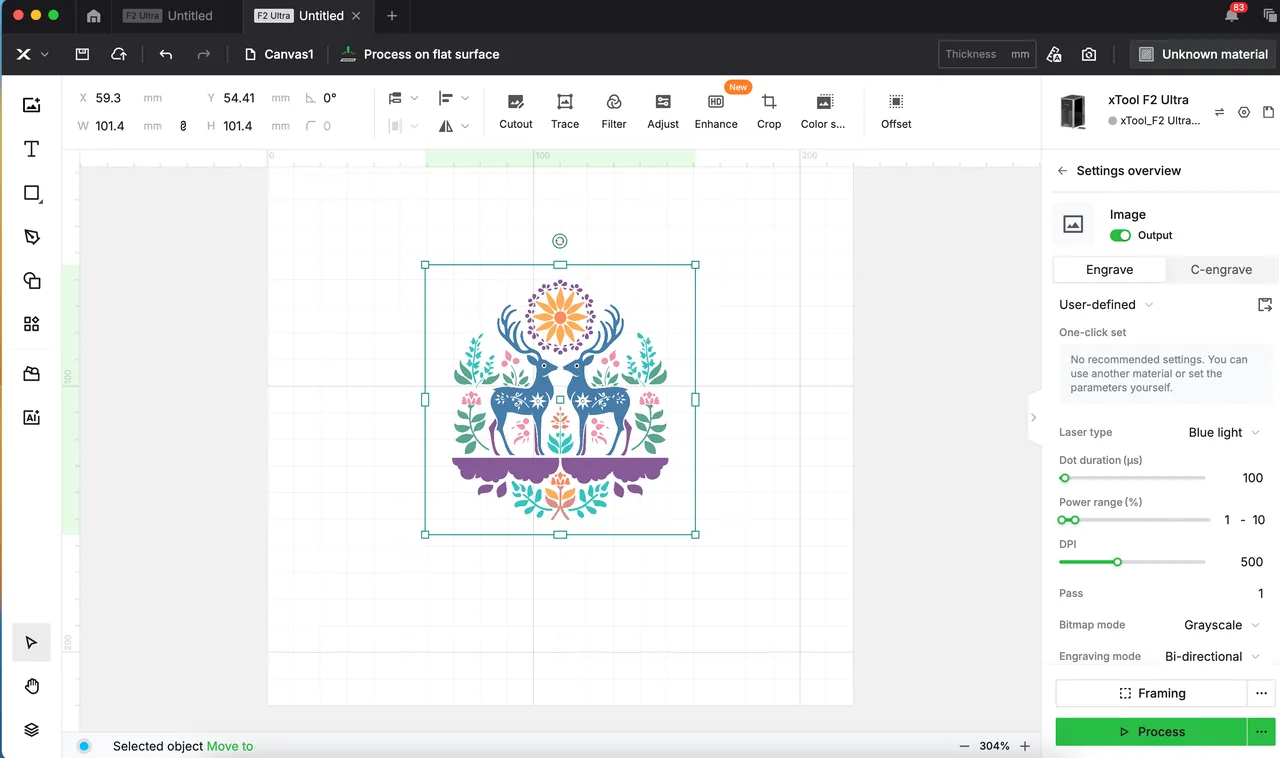Expand the xTool logo menu

(31, 54)
